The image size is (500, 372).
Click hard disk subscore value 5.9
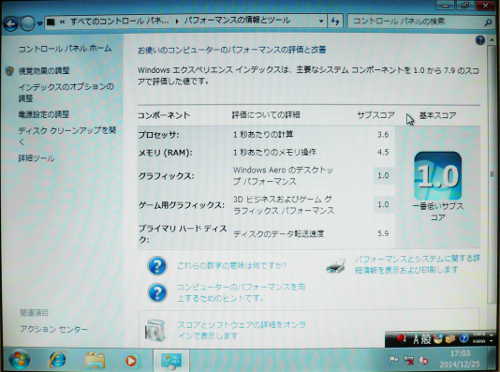383,233
